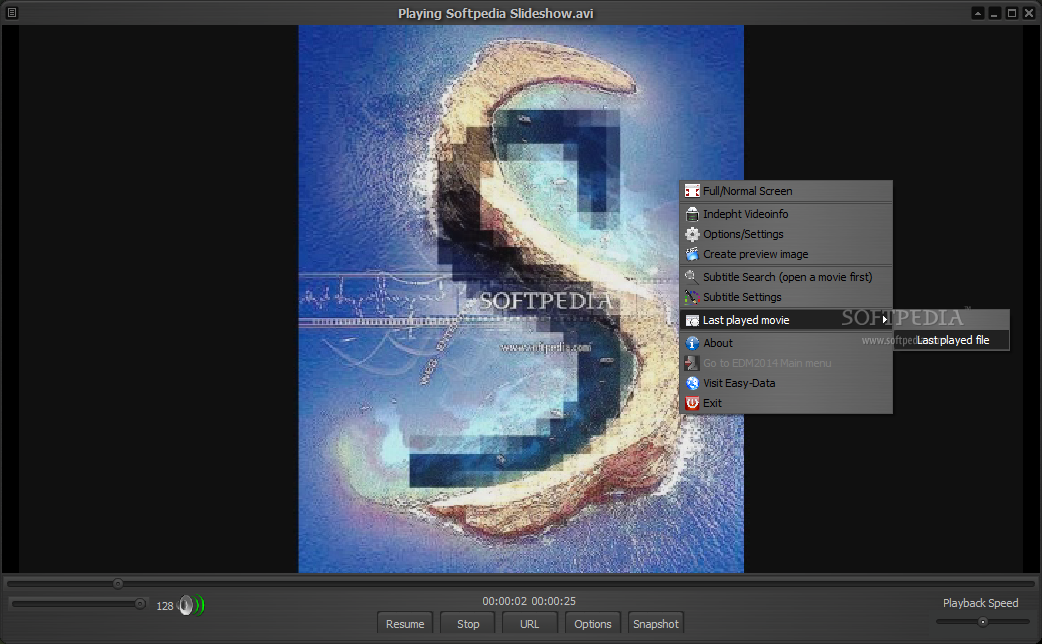Screen dimensions: 1042x644
Task: Click the Create preview image icon
Action: pos(692,254)
